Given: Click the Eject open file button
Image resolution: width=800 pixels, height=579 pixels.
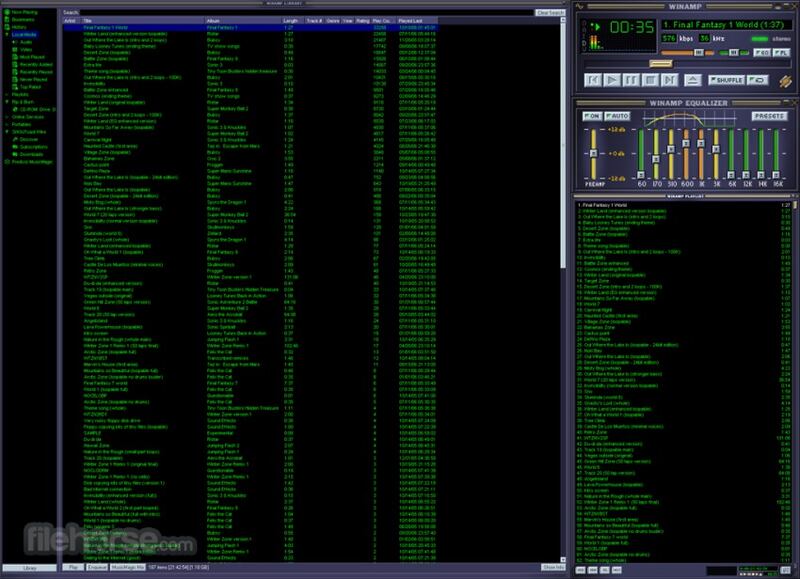Looking at the screenshot, I should pos(693,79).
